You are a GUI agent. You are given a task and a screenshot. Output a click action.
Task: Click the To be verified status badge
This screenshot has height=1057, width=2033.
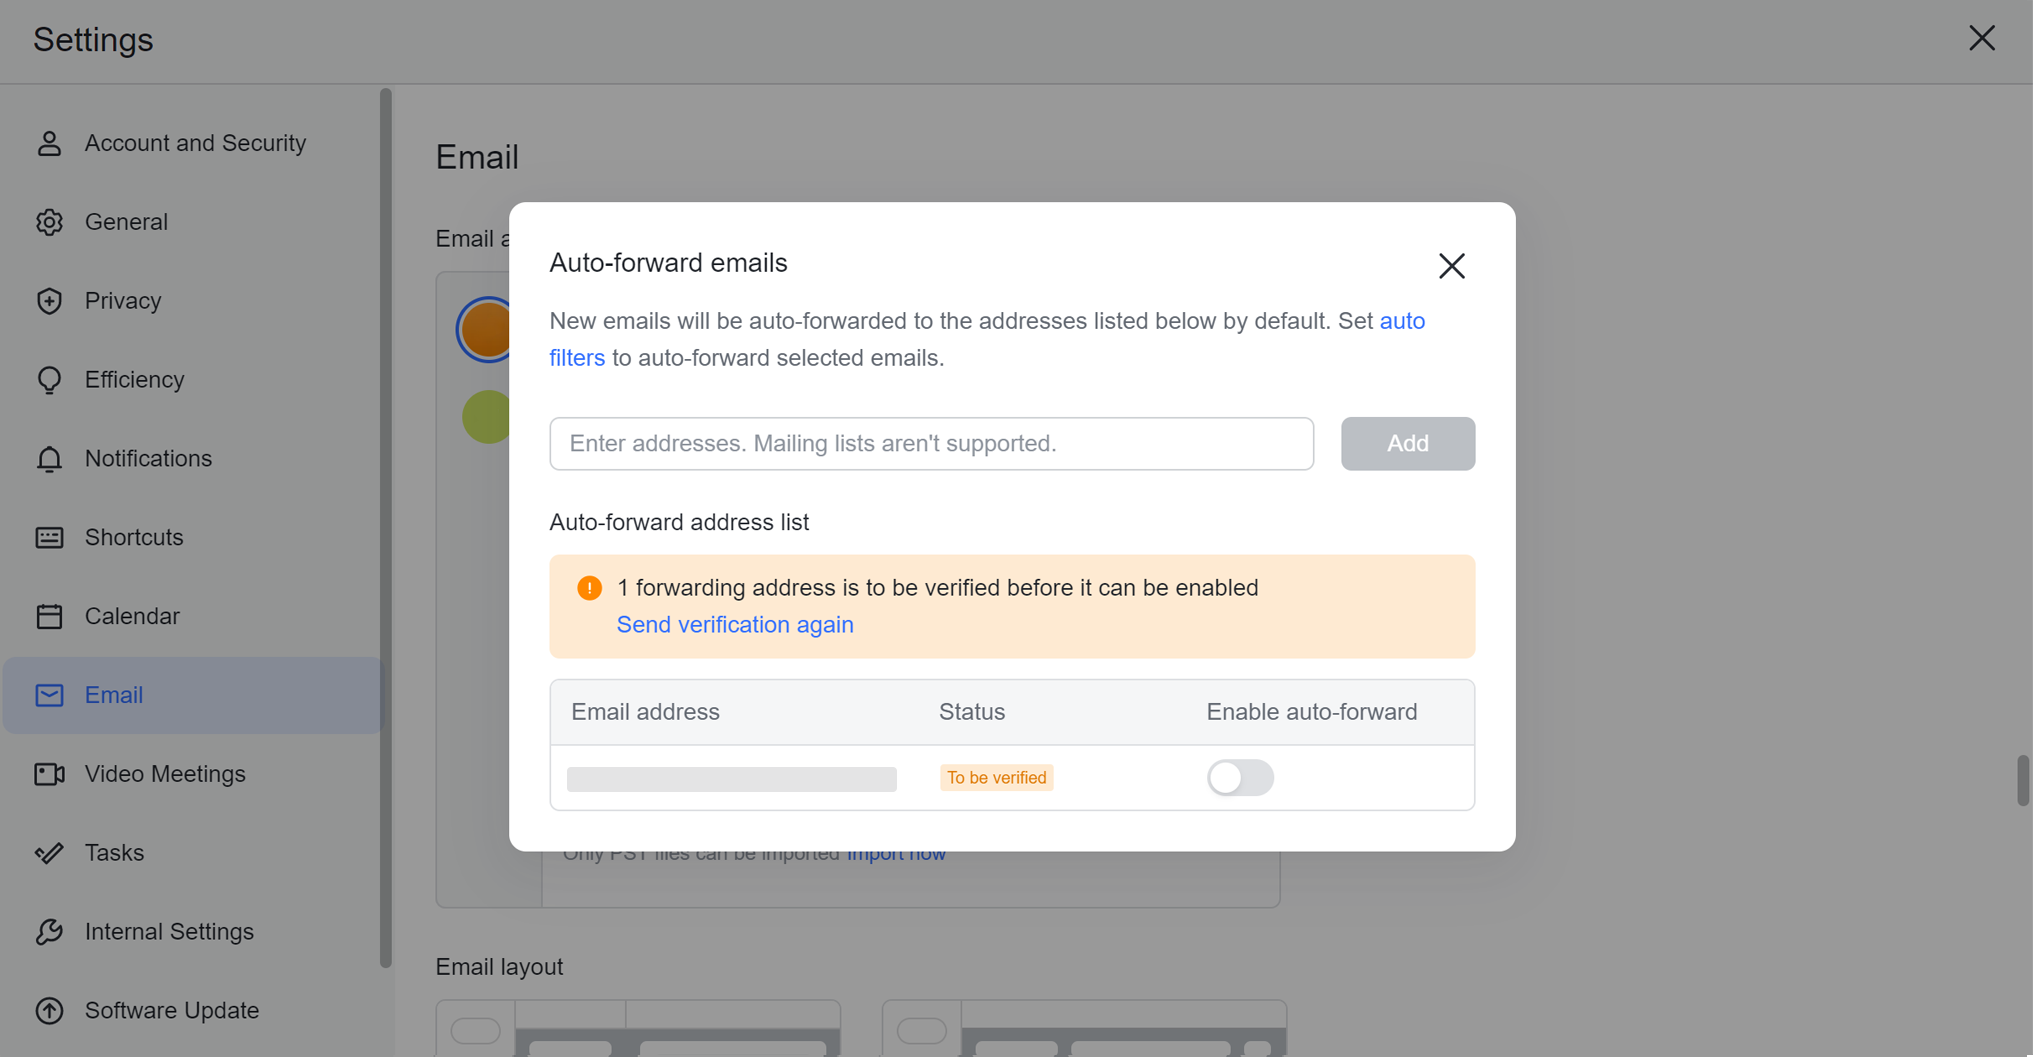tap(996, 777)
